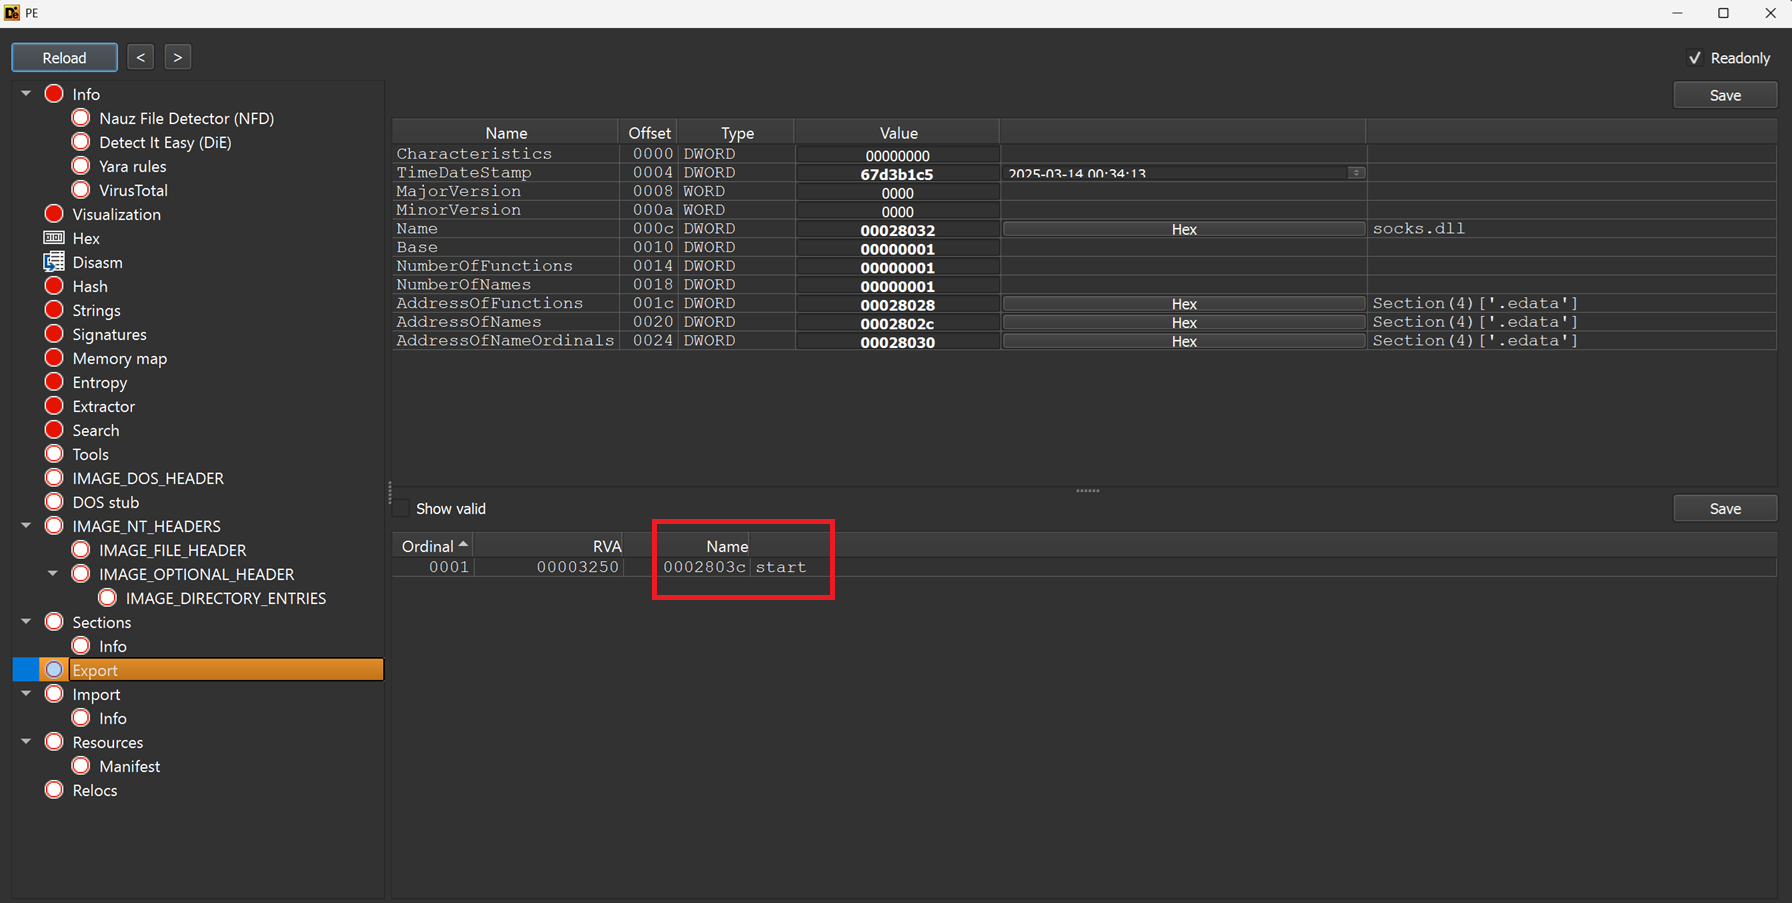
Task: Collapse the IMAGE_NT_HEADERS node
Action: pos(26,525)
